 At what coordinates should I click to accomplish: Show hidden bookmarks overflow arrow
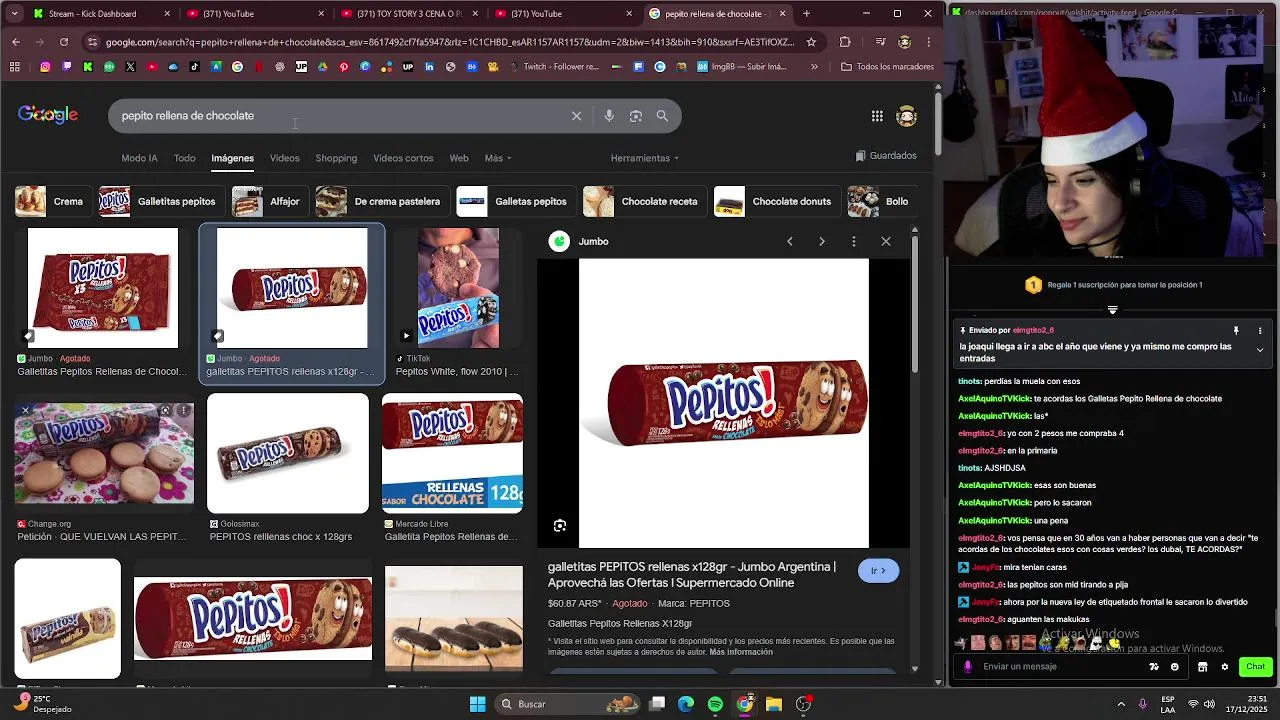click(x=814, y=67)
